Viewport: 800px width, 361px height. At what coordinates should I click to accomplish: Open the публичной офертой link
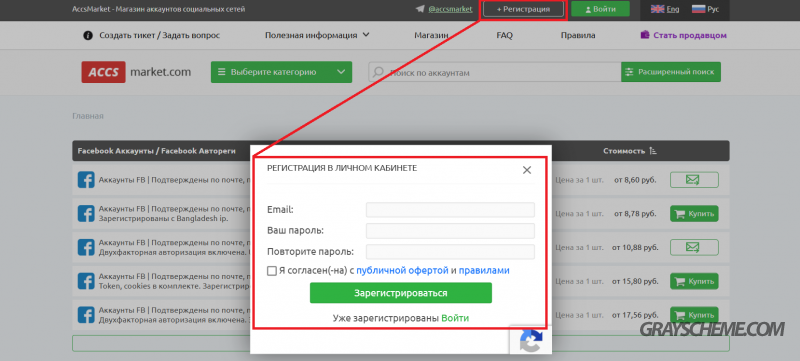[402, 270]
